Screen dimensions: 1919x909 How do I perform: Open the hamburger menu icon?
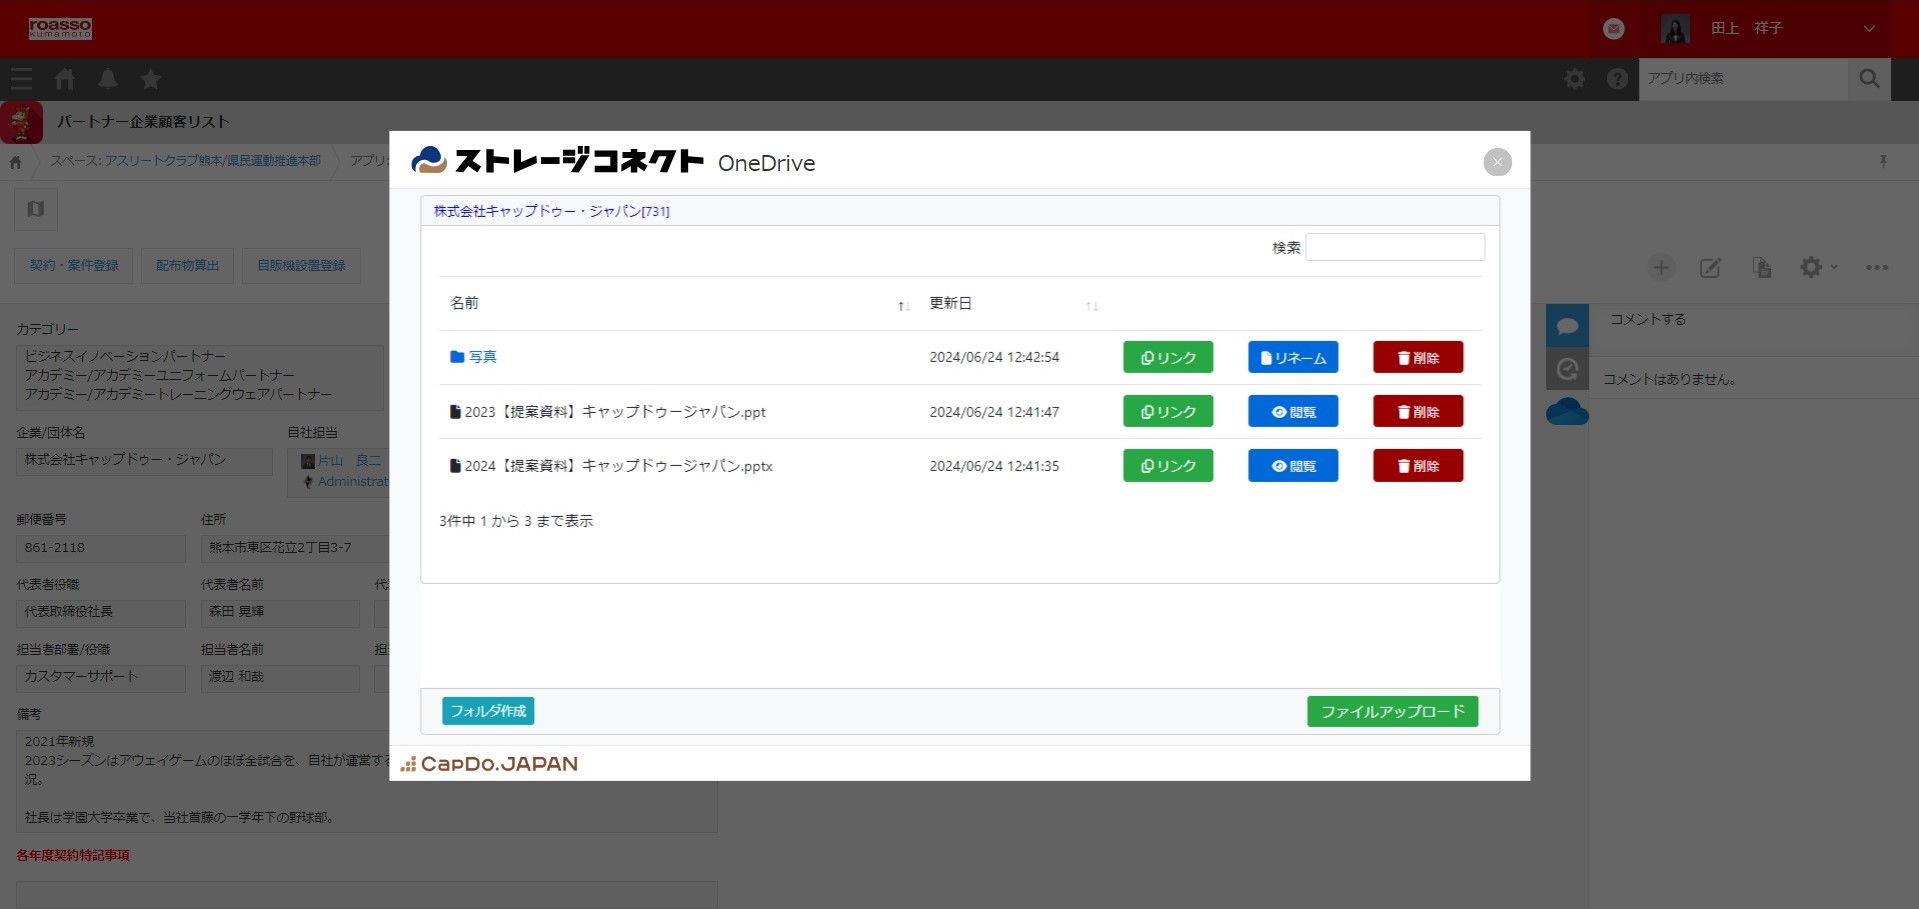tap(21, 79)
